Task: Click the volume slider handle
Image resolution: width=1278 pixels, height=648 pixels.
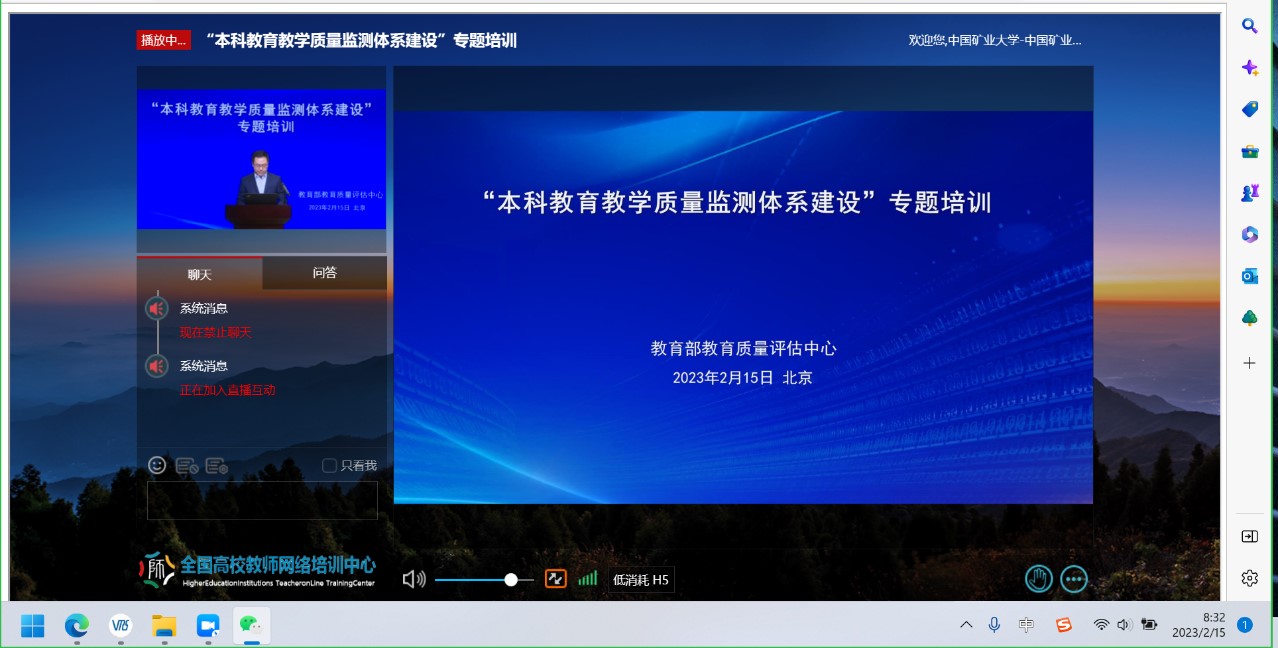Action: click(x=511, y=579)
